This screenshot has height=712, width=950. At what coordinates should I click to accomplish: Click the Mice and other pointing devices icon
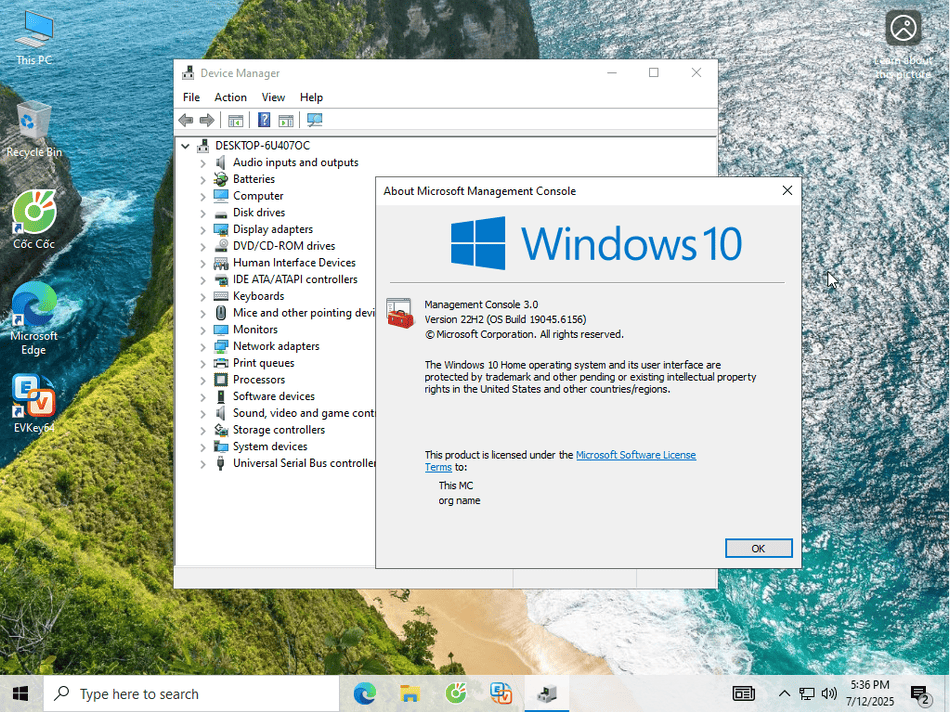point(221,313)
